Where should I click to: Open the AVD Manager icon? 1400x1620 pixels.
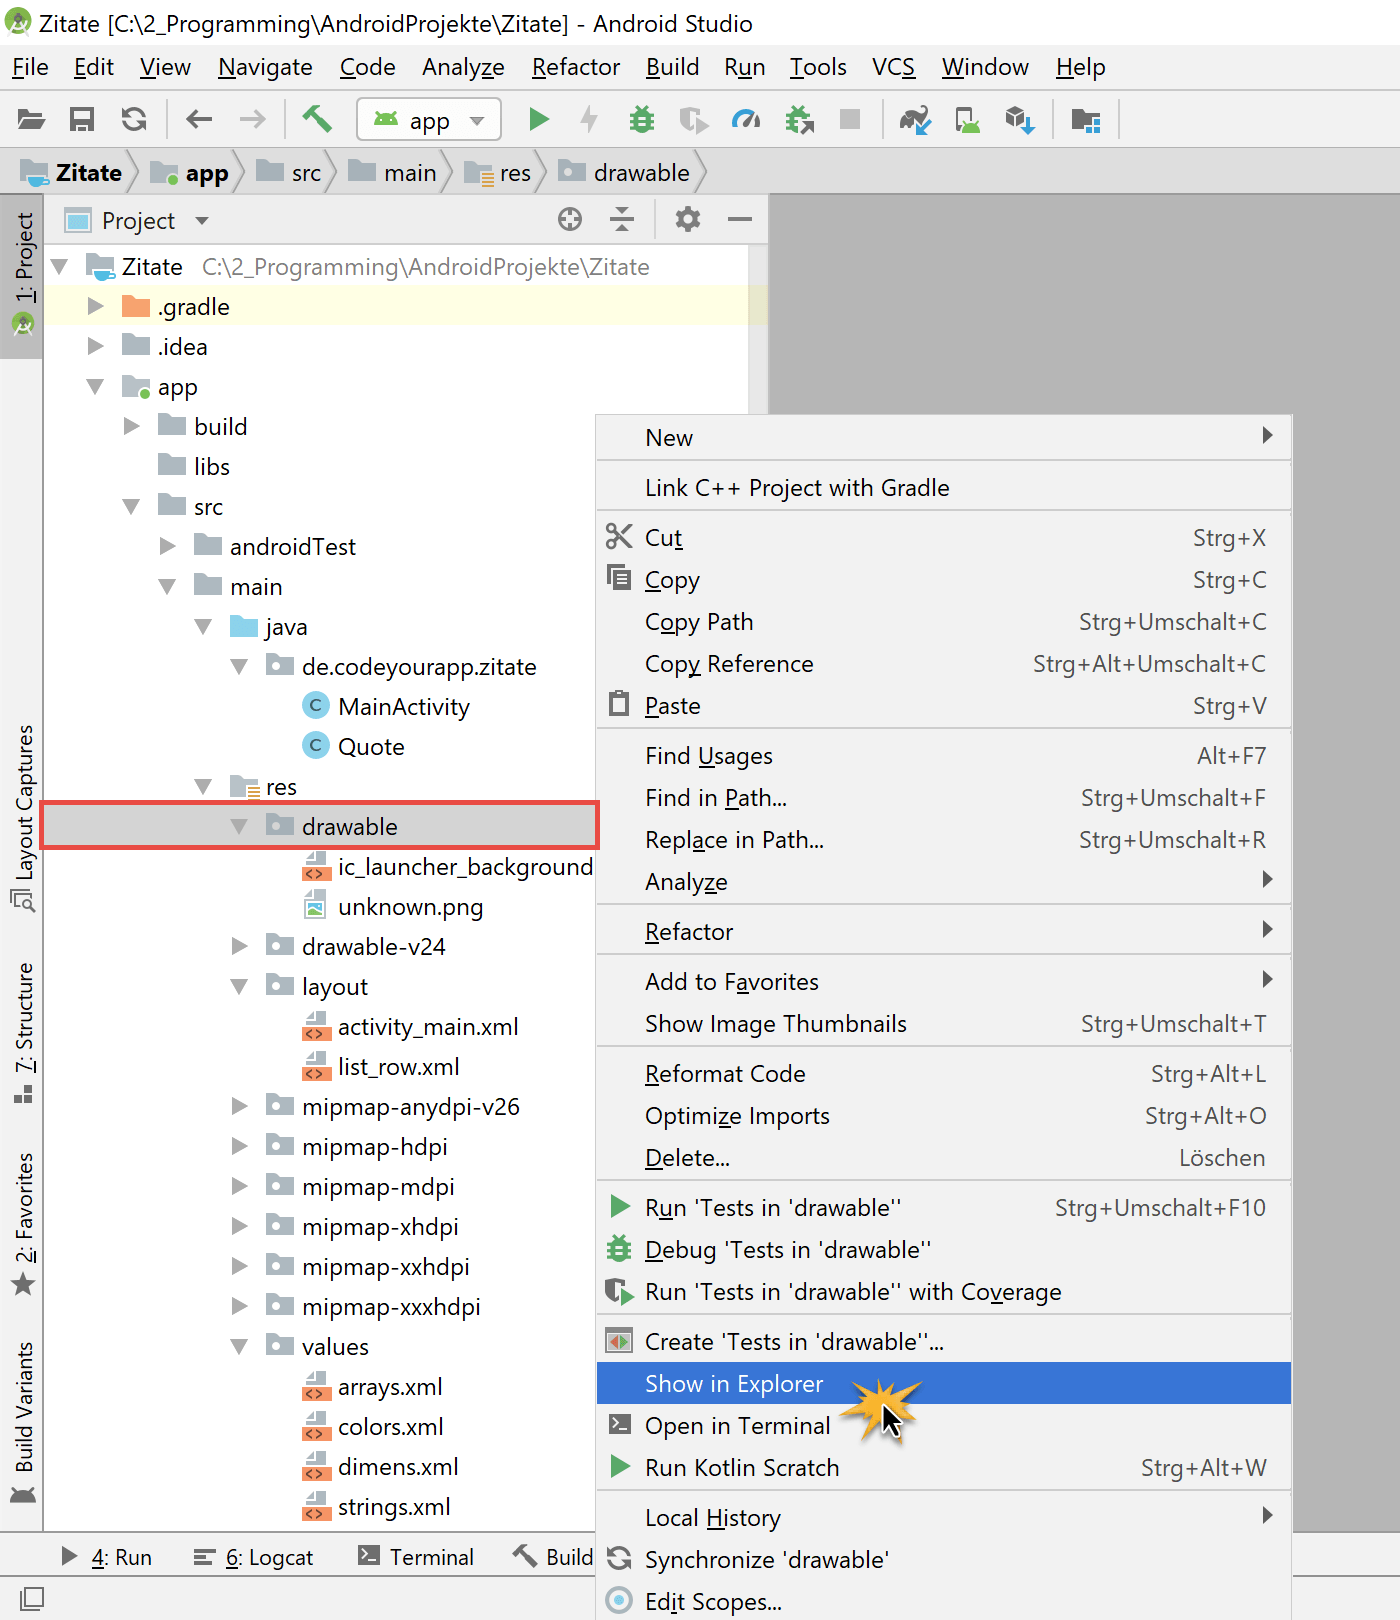coord(968,120)
